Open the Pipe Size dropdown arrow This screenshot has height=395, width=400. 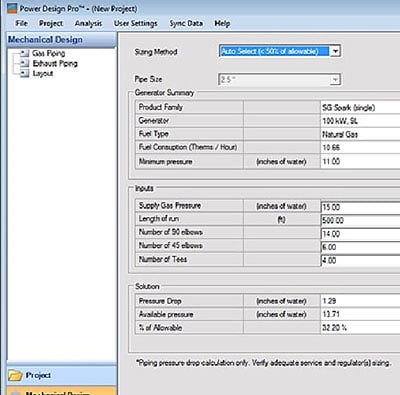coord(335,80)
